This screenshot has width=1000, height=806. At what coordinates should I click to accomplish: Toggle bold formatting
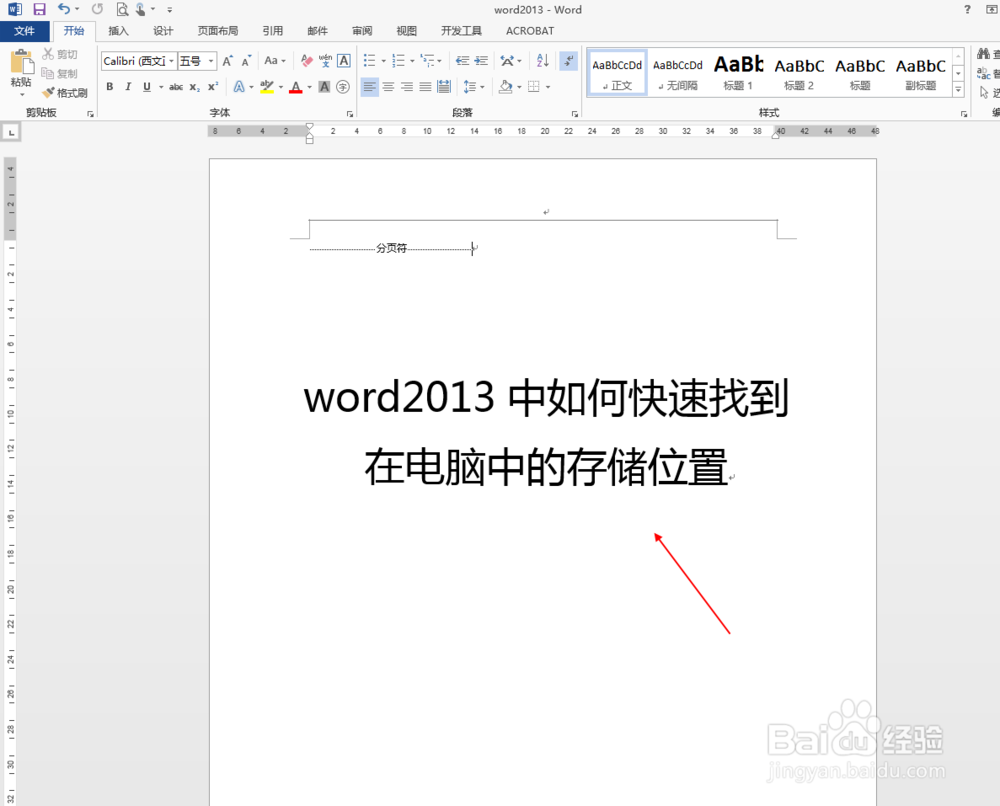[x=110, y=87]
